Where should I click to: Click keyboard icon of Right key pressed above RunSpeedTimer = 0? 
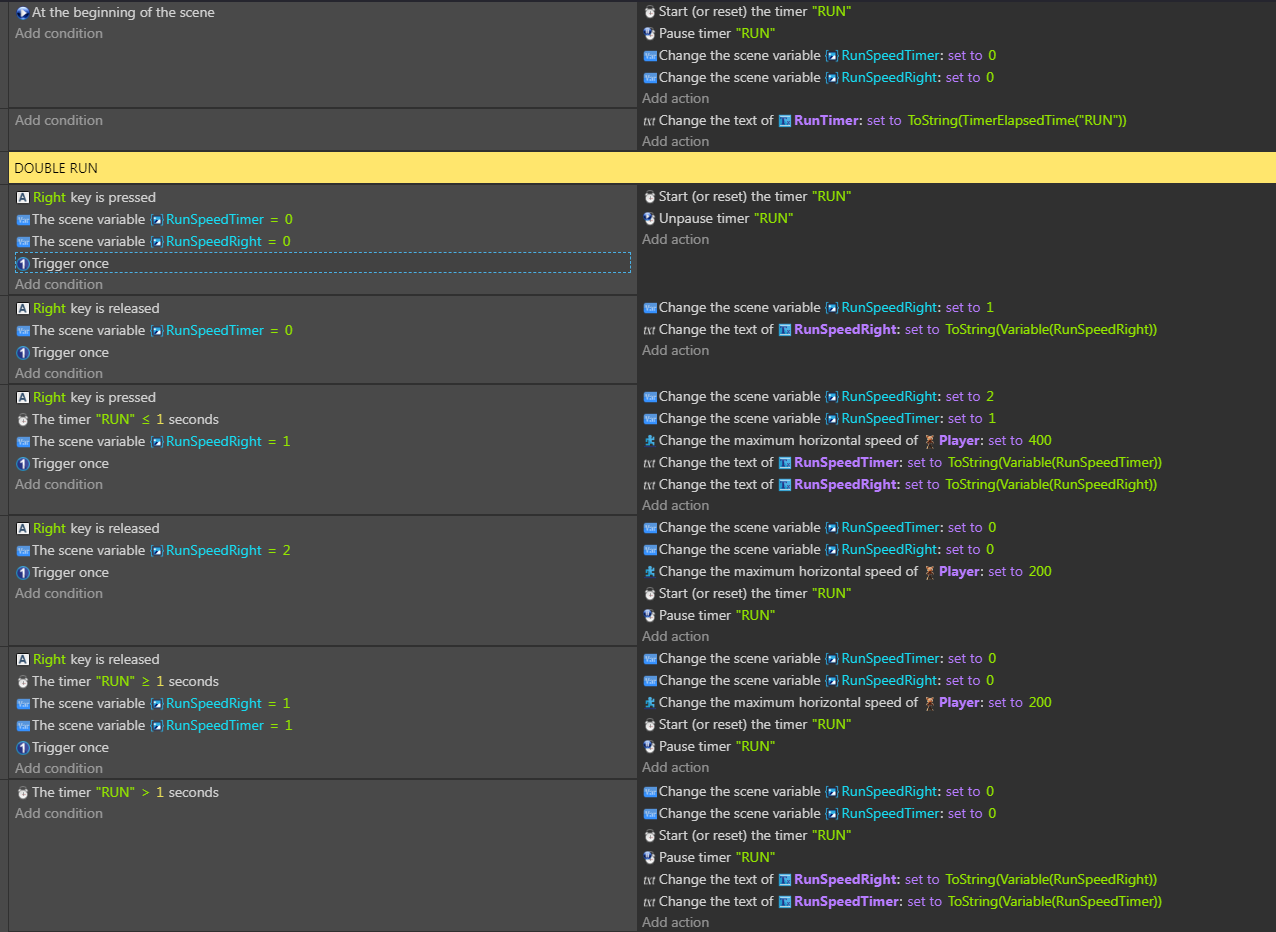[x=22, y=197]
